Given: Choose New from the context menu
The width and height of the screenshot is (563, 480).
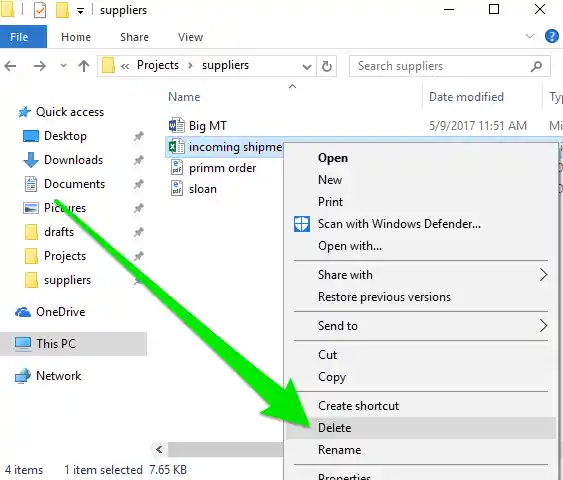Looking at the screenshot, I should 330,180.
